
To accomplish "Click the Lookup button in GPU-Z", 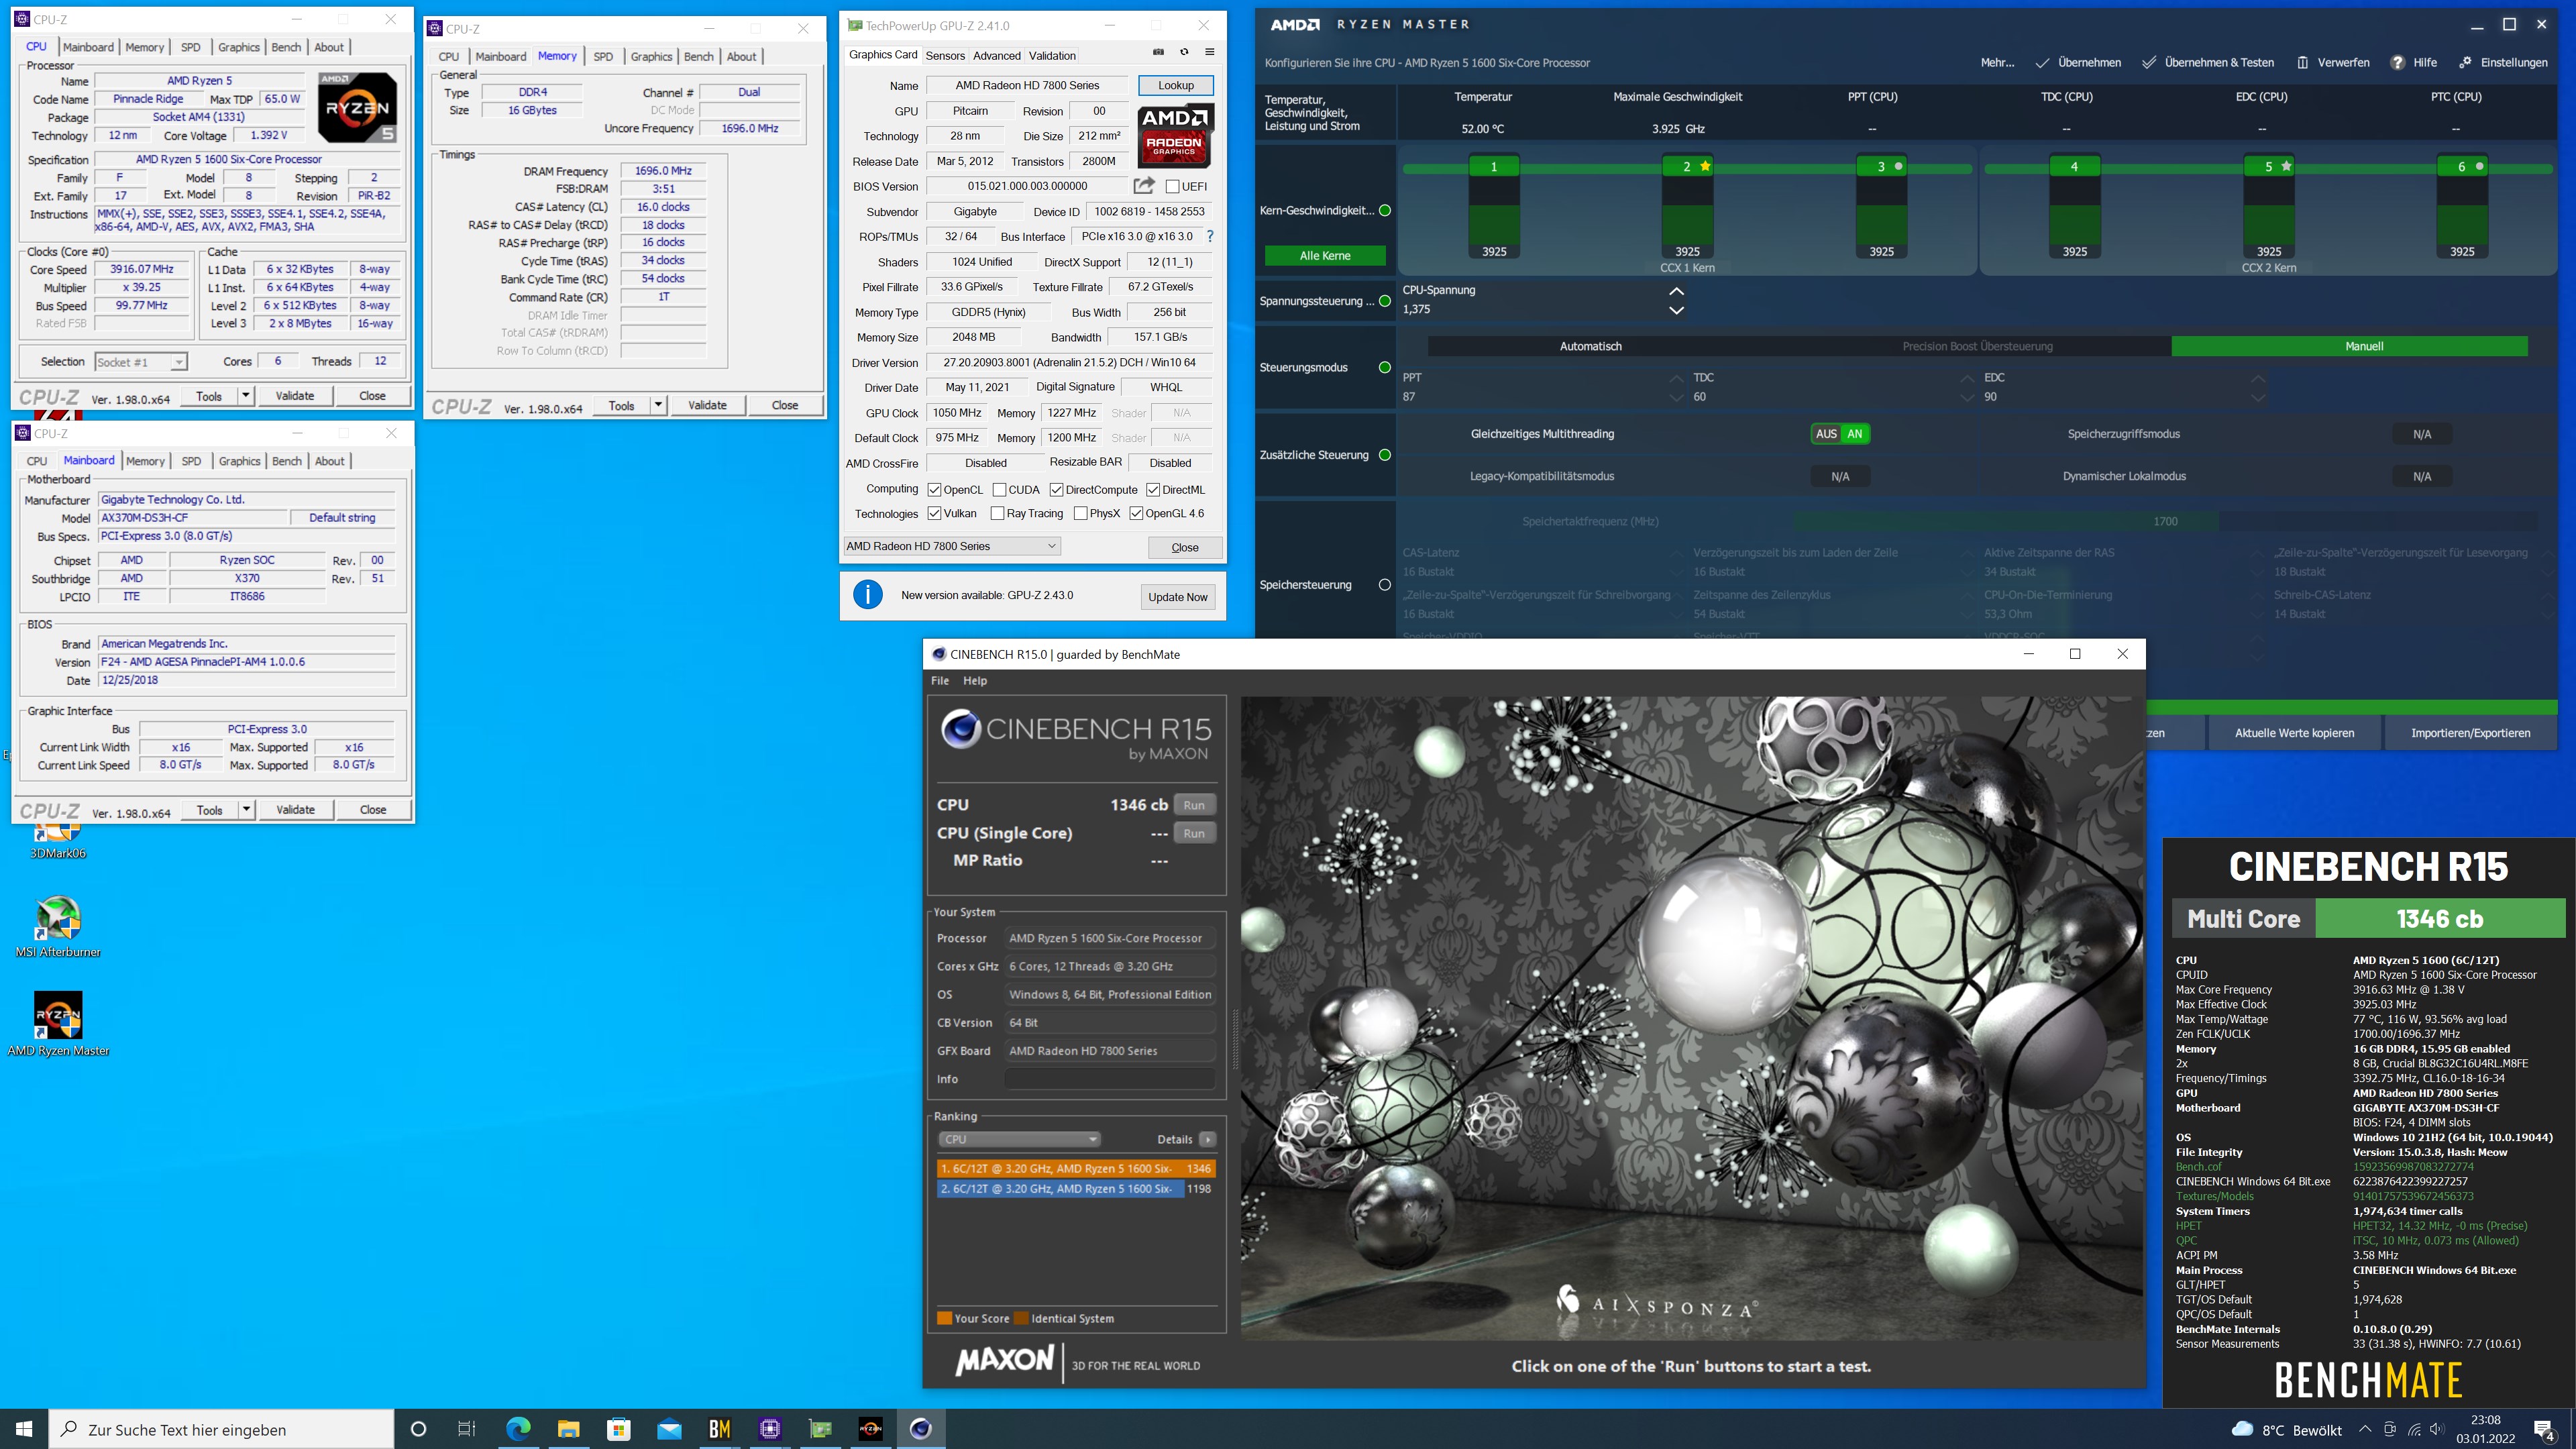I will pyautogui.click(x=1176, y=85).
